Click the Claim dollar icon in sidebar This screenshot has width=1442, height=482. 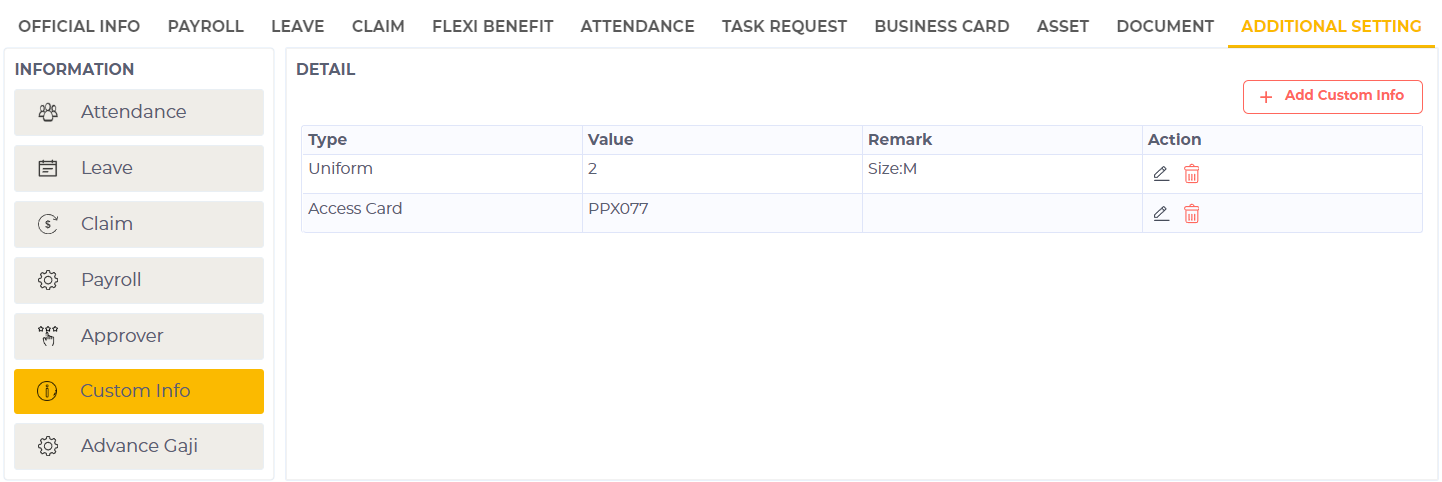point(48,224)
